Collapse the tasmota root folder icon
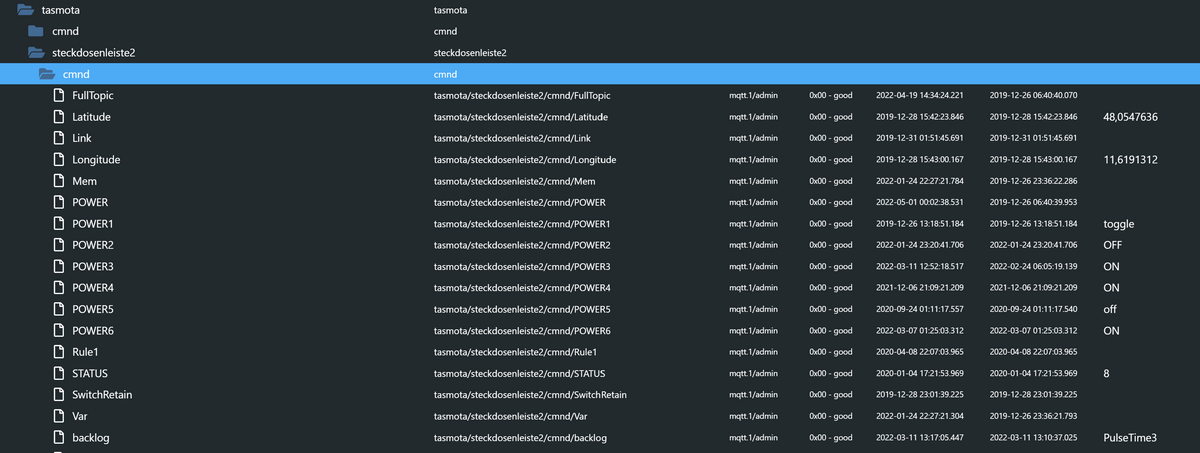Viewport: 1200px width, 453px height. [x=26, y=9]
